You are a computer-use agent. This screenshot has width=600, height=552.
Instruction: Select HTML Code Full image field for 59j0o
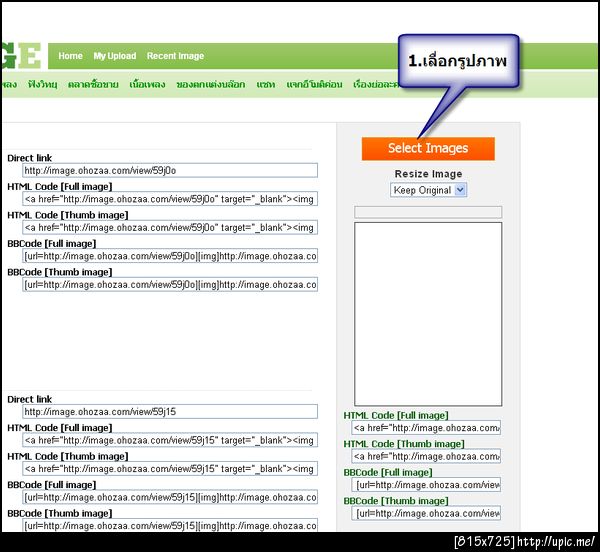click(170, 199)
